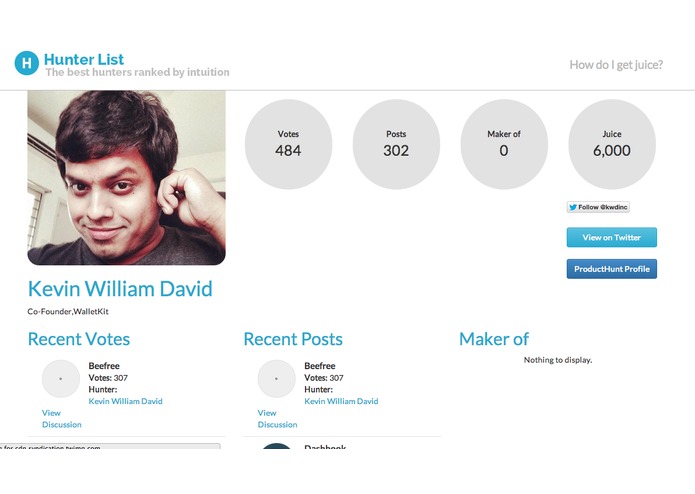Click hunter name link in Recent Votes
The image size is (695, 494).
(x=125, y=401)
